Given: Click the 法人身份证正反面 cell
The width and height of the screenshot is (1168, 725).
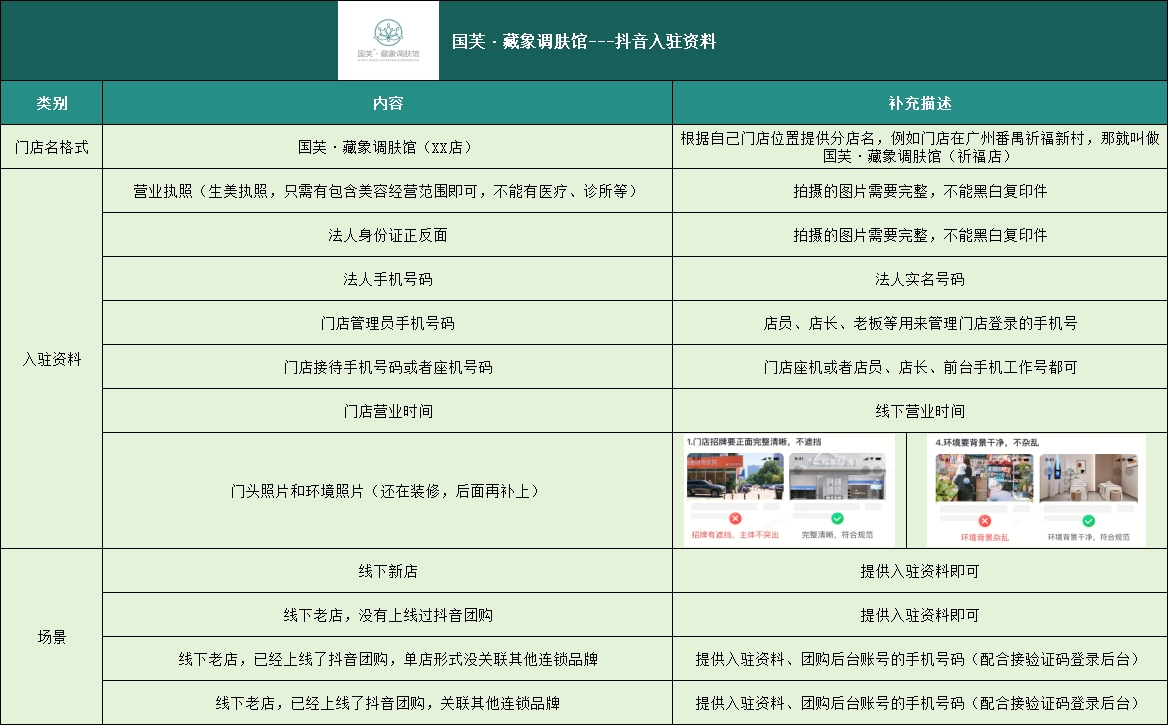Looking at the screenshot, I should (x=387, y=235).
